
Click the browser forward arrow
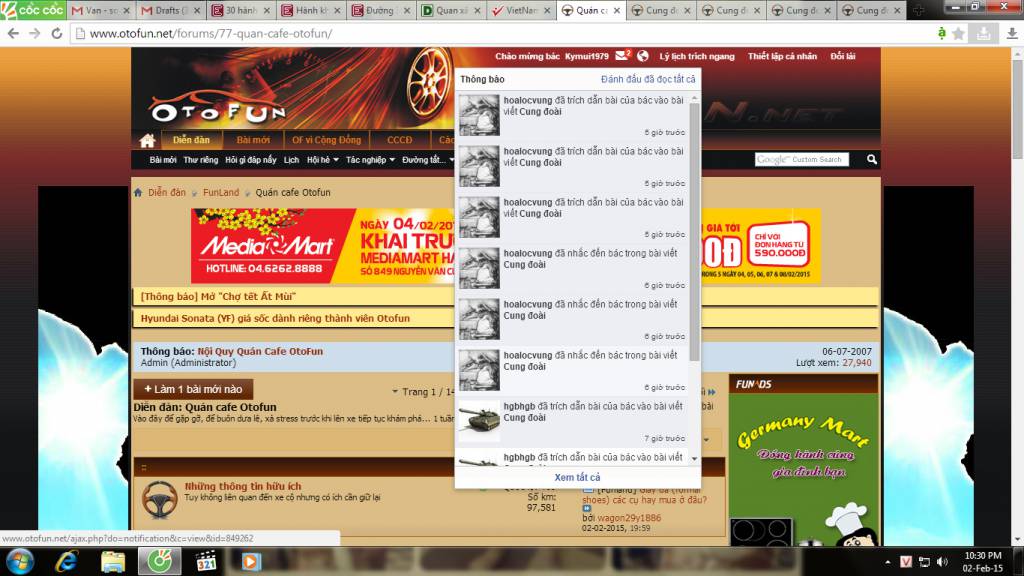(x=35, y=33)
